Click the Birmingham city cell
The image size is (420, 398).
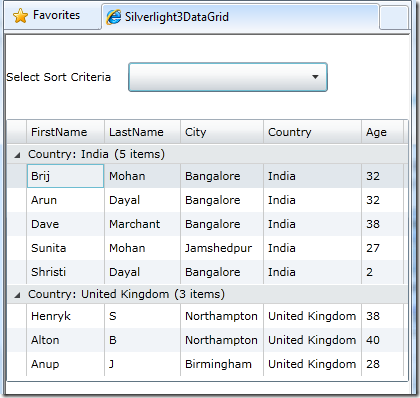point(222,364)
